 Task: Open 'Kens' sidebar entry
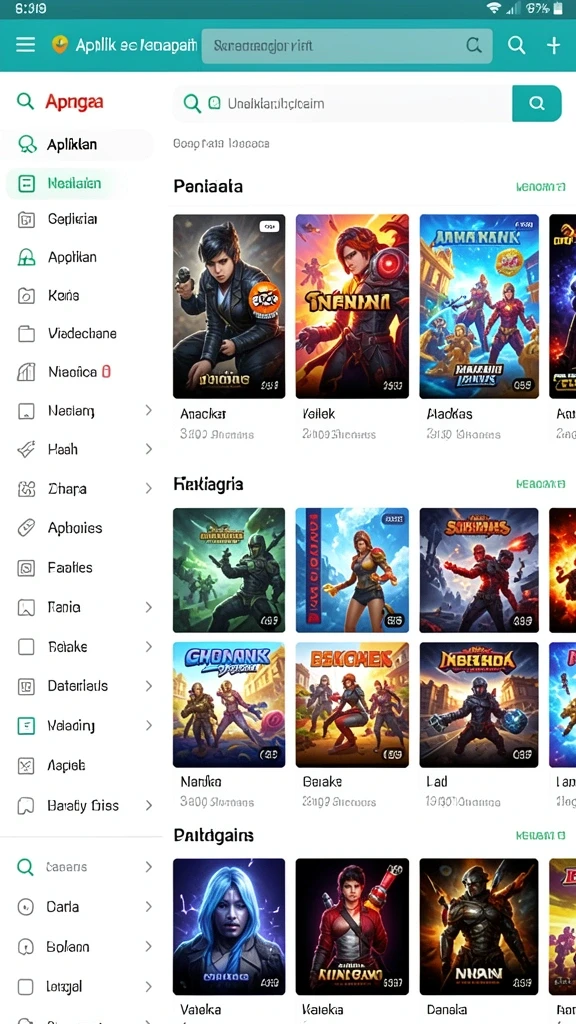point(63,296)
